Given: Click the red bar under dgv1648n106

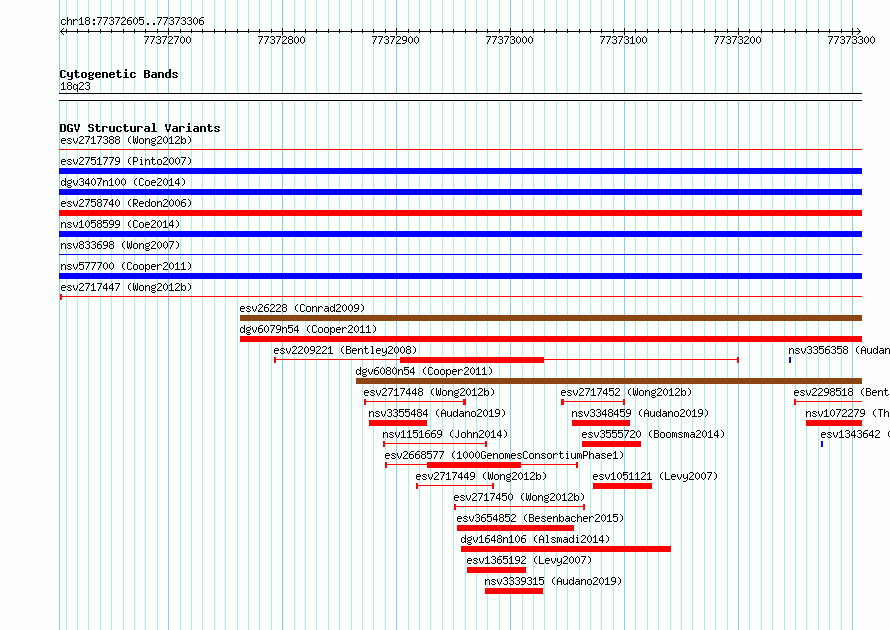Looking at the screenshot, I should coord(566,549).
